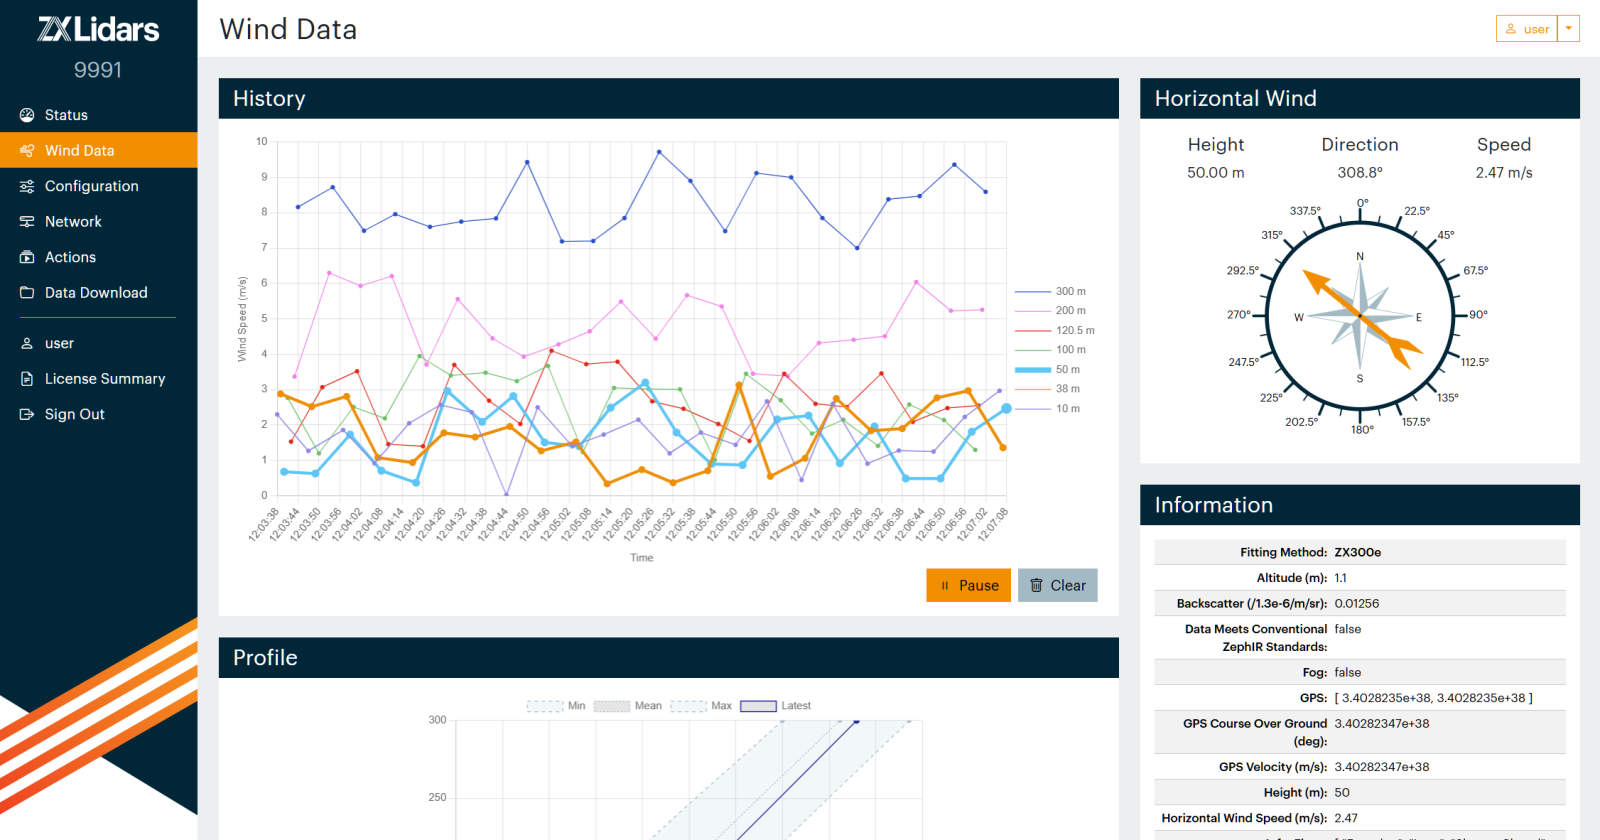
Task: Clear the history chart data
Action: coord(1057,586)
